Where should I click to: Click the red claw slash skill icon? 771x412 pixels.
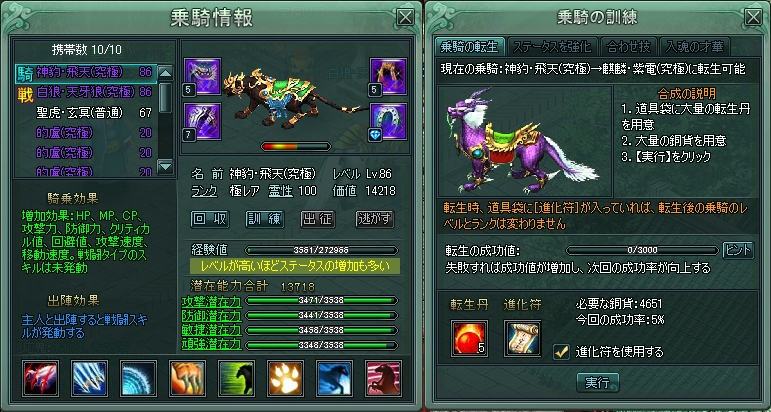(40, 378)
